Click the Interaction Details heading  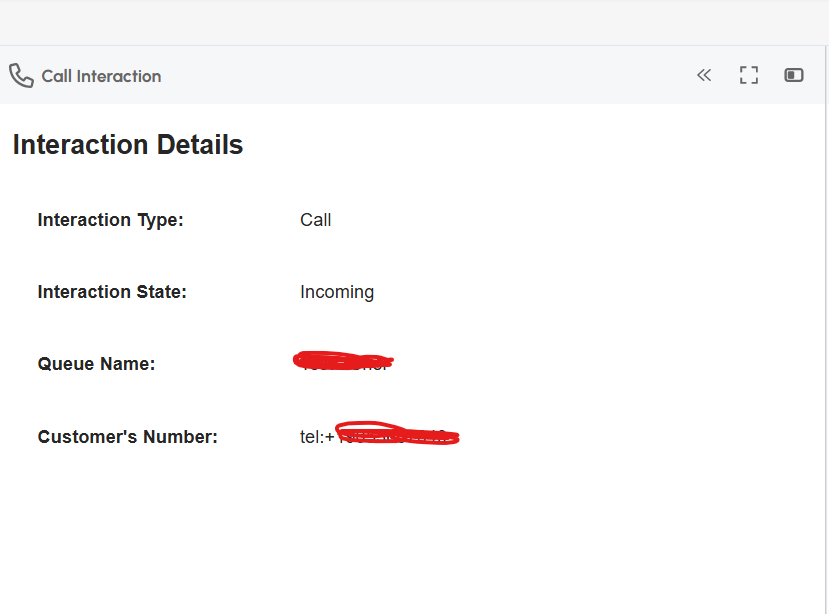tap(128, 145)
